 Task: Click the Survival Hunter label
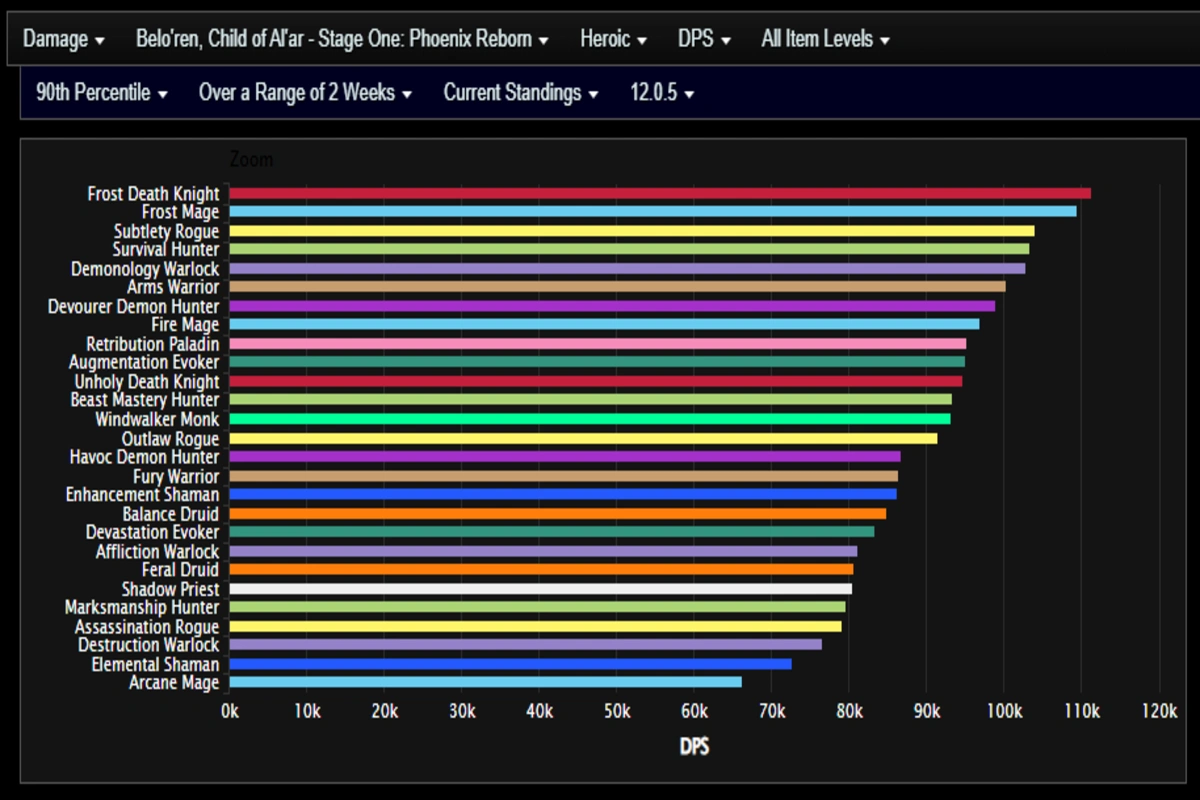[166, 249]
